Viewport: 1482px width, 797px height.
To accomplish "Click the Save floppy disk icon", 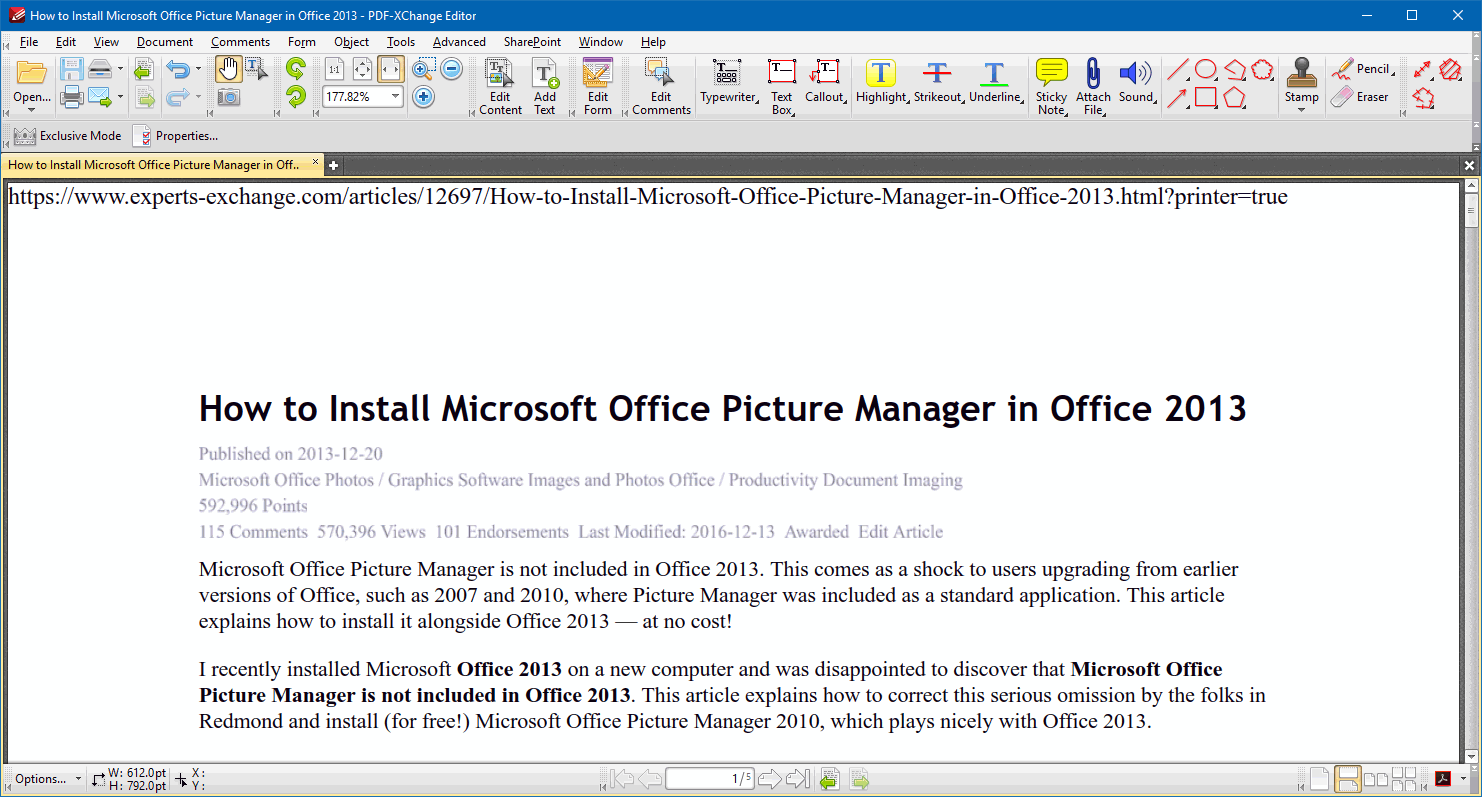I will click(x=71, y=70).
